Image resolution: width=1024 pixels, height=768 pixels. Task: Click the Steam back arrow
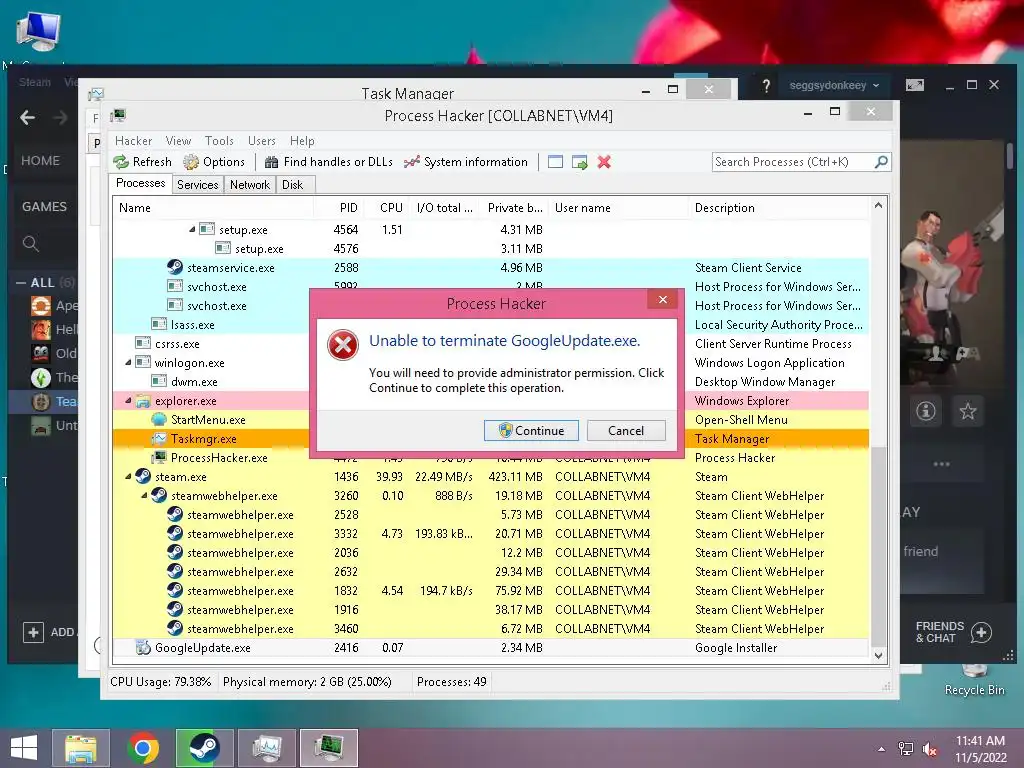(27, 118)
